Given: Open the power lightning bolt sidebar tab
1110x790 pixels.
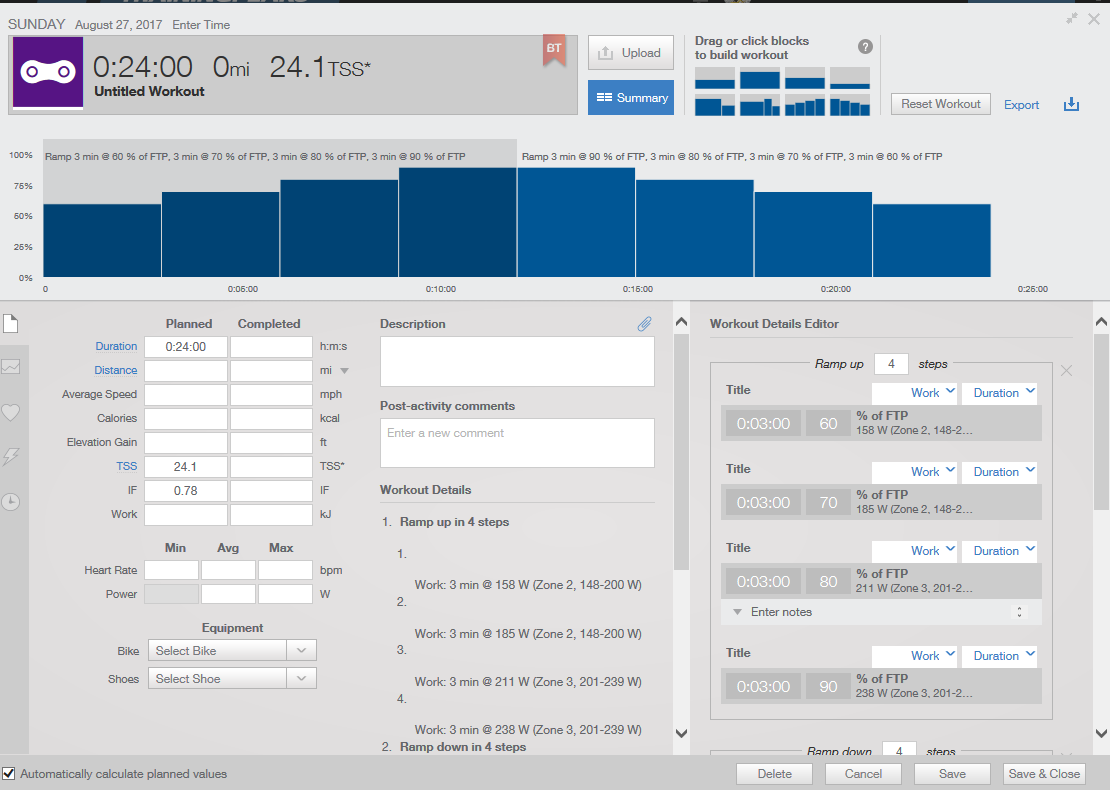Looking at the screenshot, I should click(x=10, y=457).
